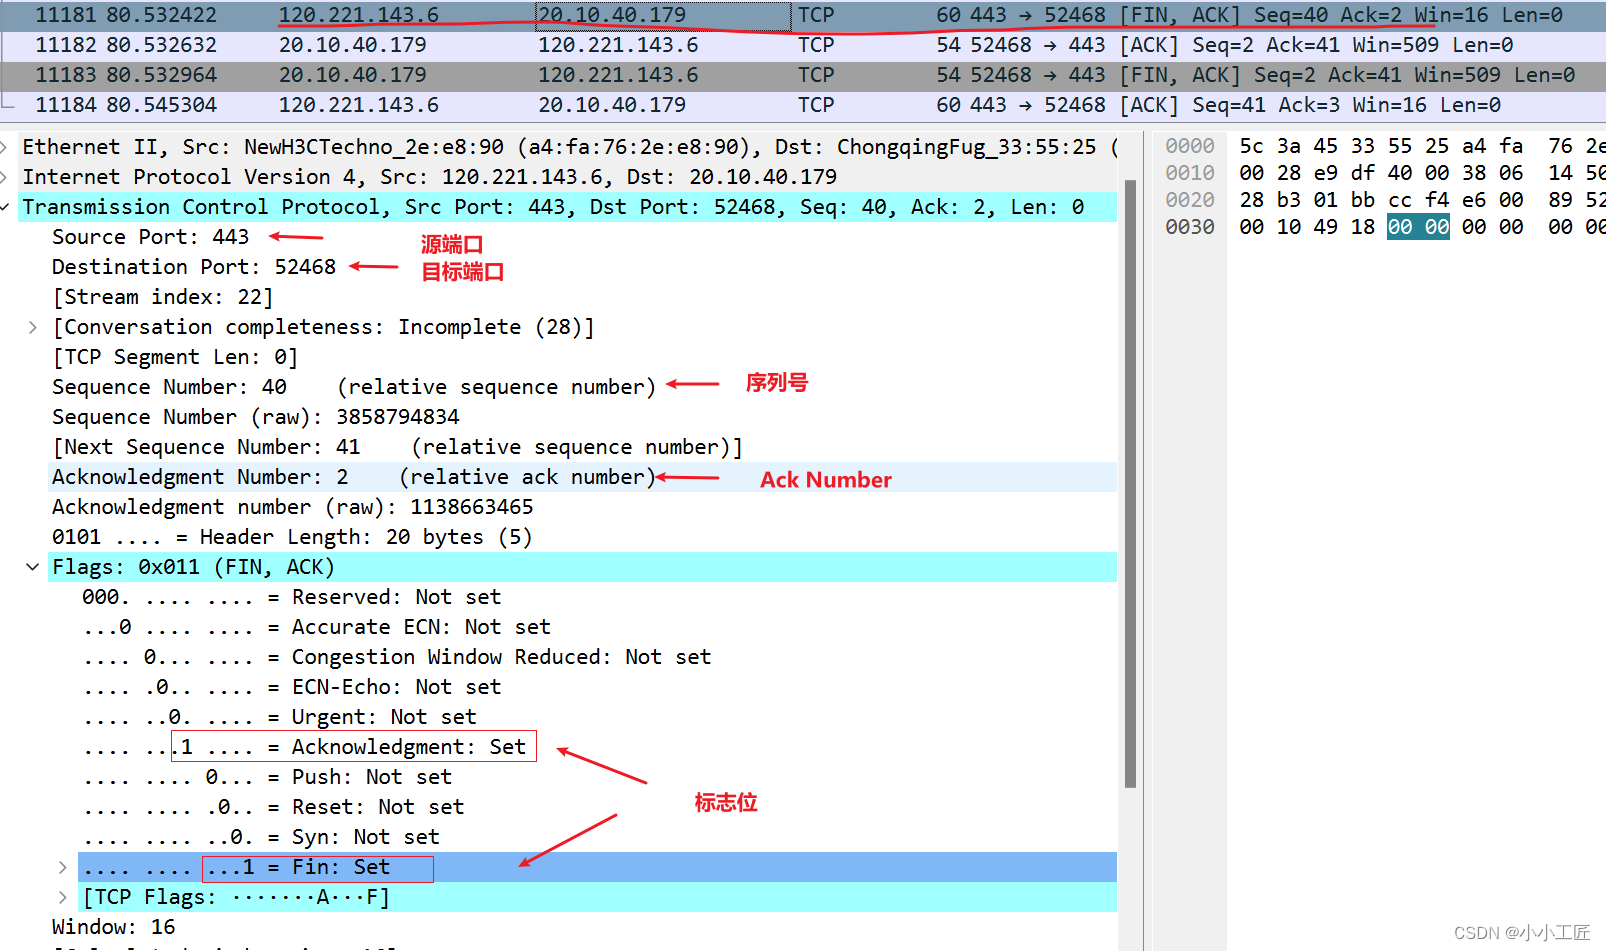1606x951 pixels.
Task: Select the Destination Port: 52468 field
Action: pyautogui.click(x=194, y=267)
